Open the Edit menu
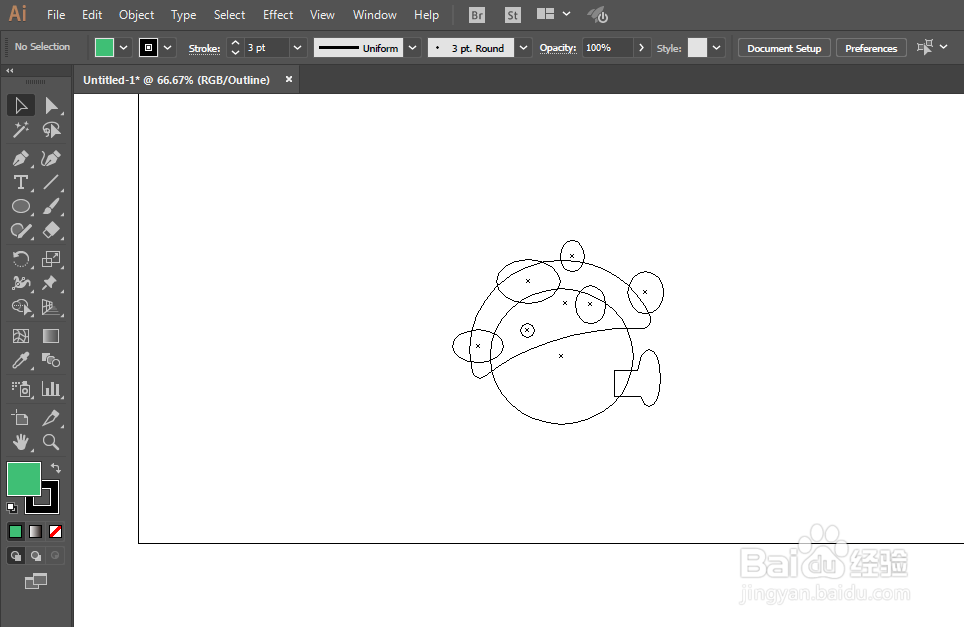This screenshot has width=964, height=627. point(92,15)
